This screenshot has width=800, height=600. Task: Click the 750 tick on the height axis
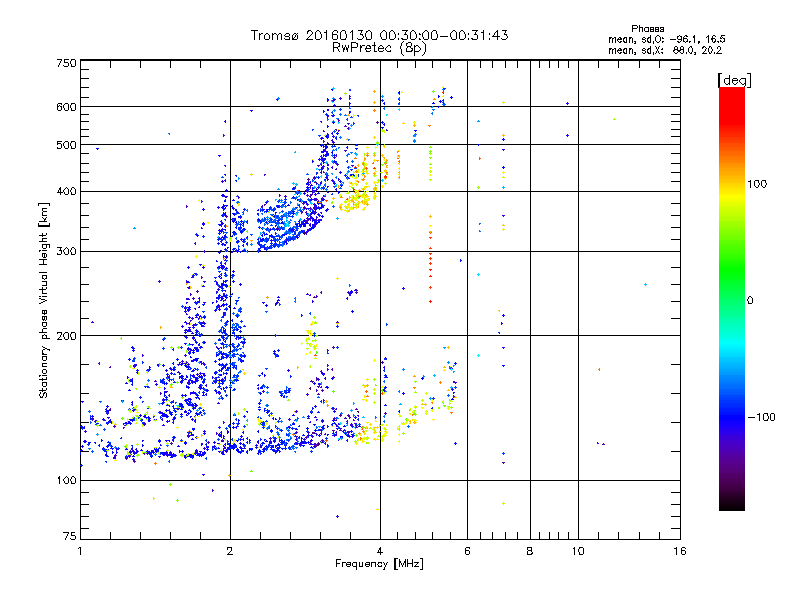tap(66, 63)
